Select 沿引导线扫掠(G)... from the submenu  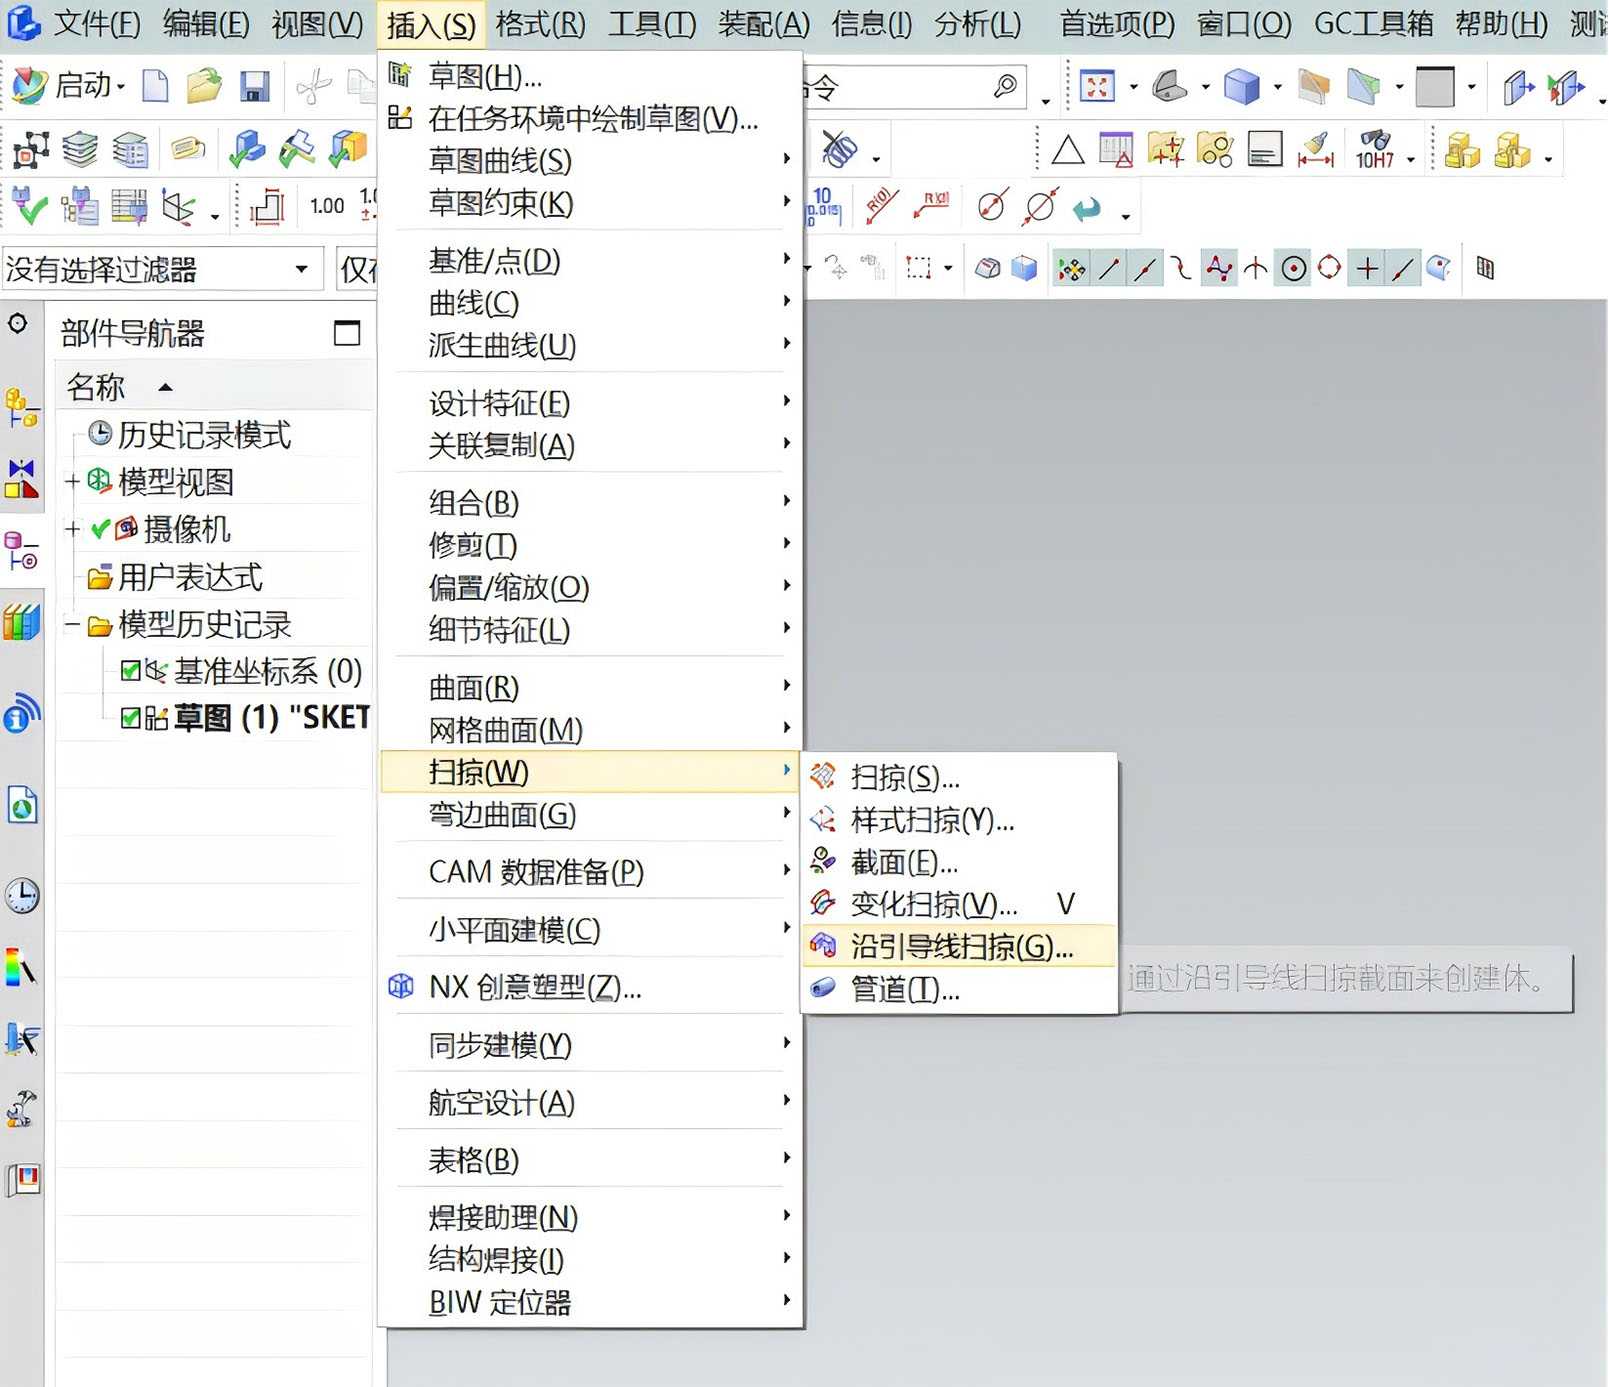coord(960,946)
